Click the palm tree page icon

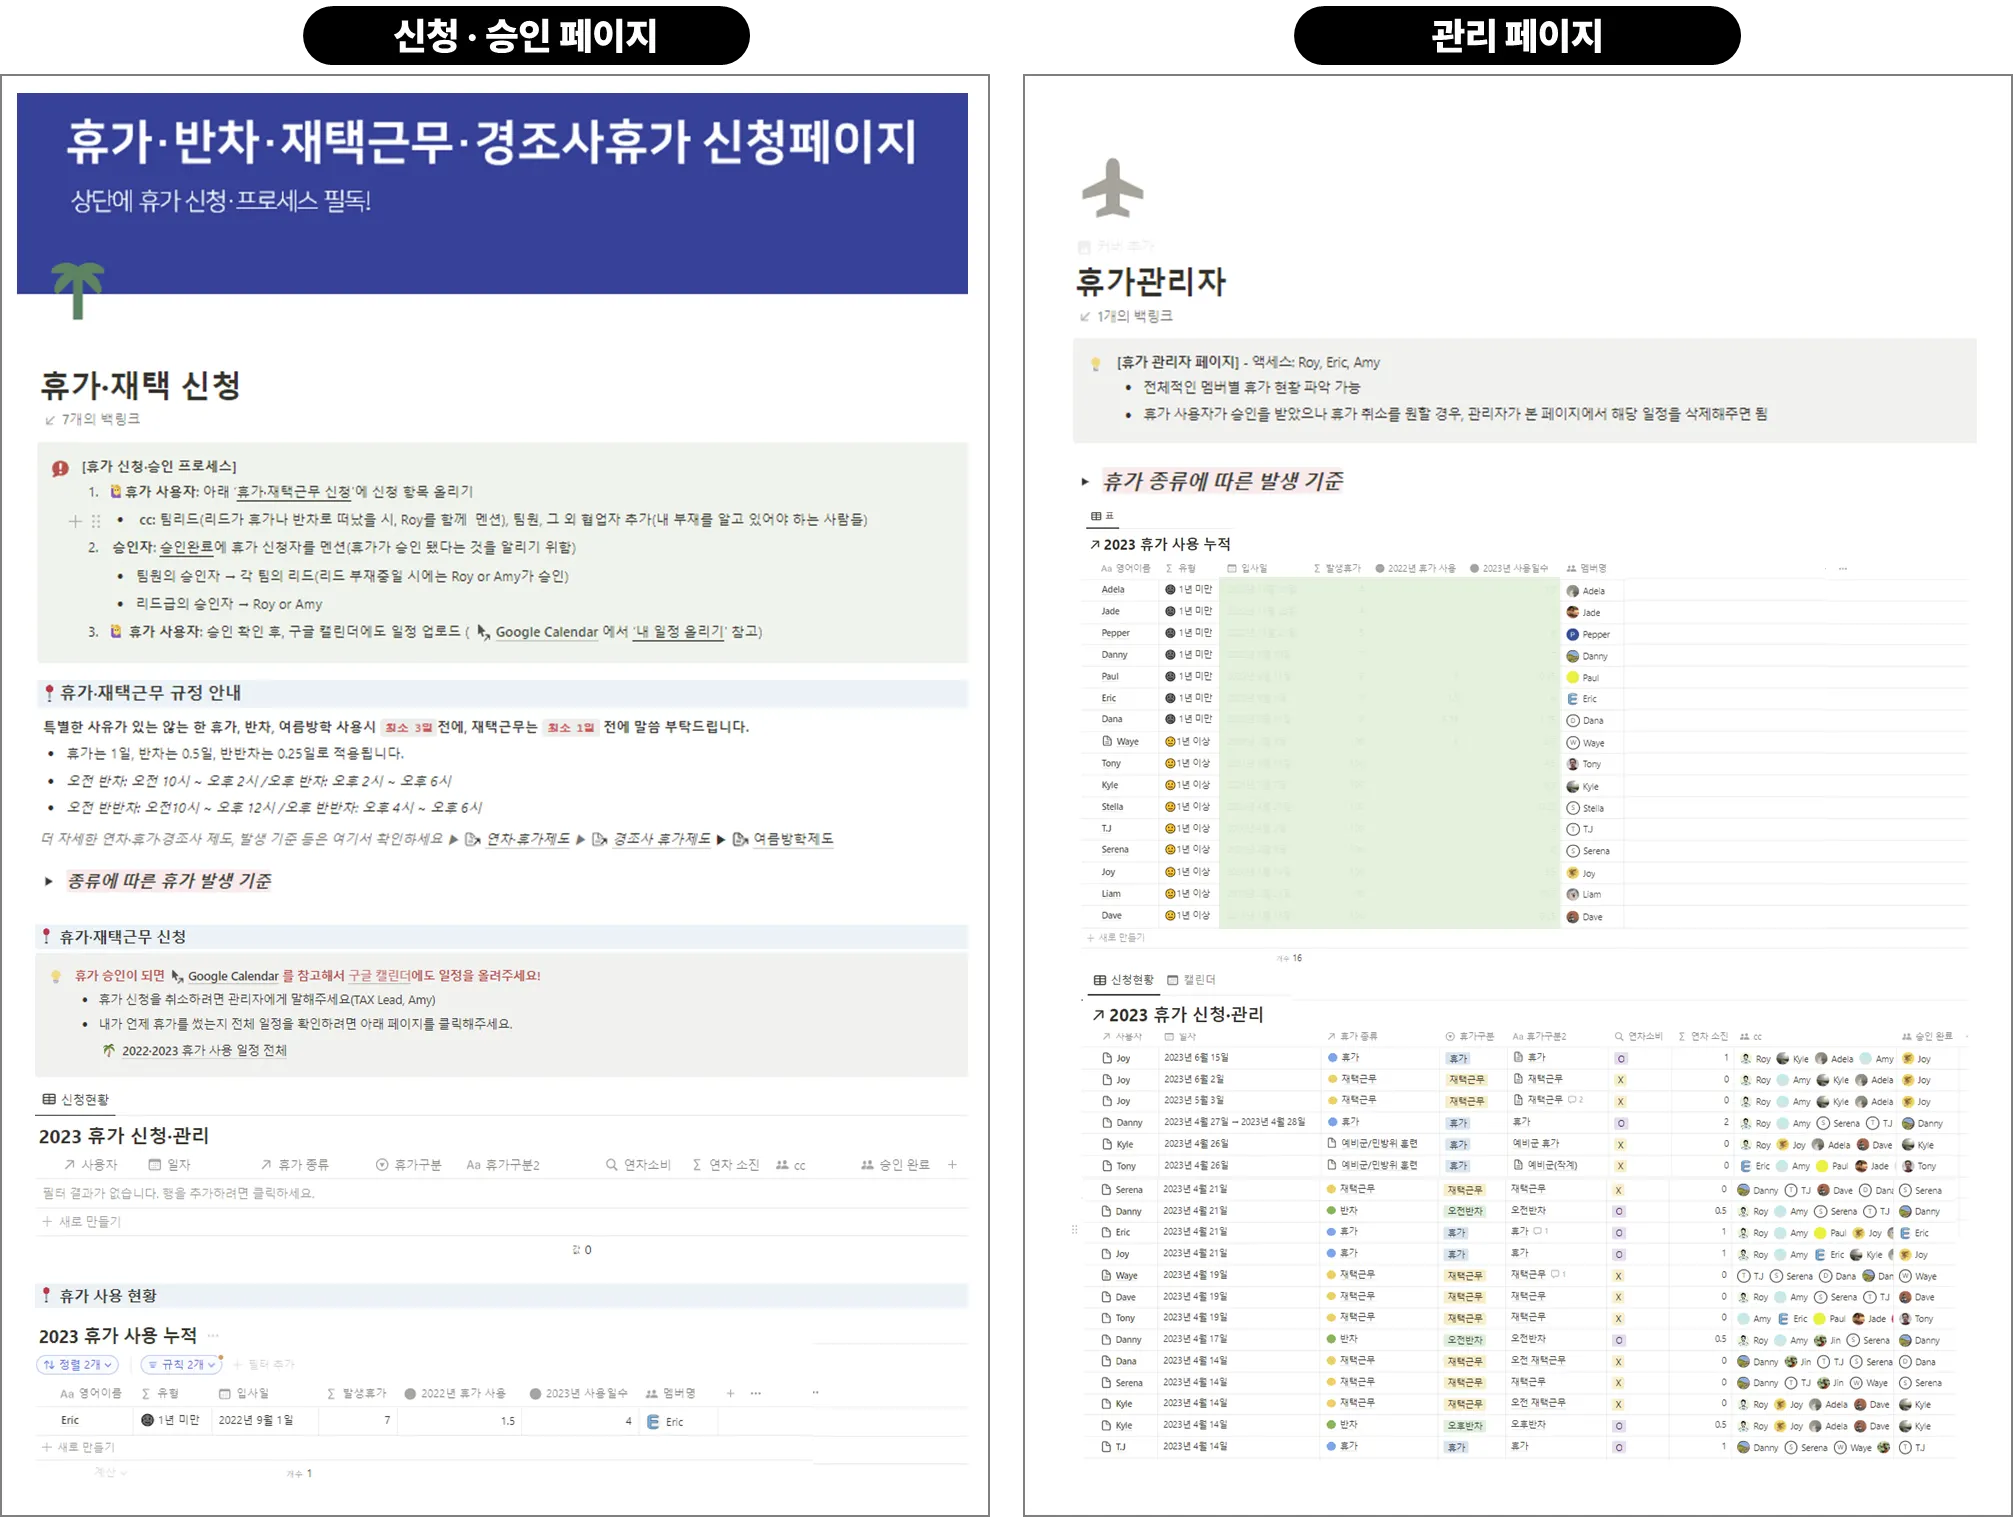pyautogui.click(x=78, y=290)
